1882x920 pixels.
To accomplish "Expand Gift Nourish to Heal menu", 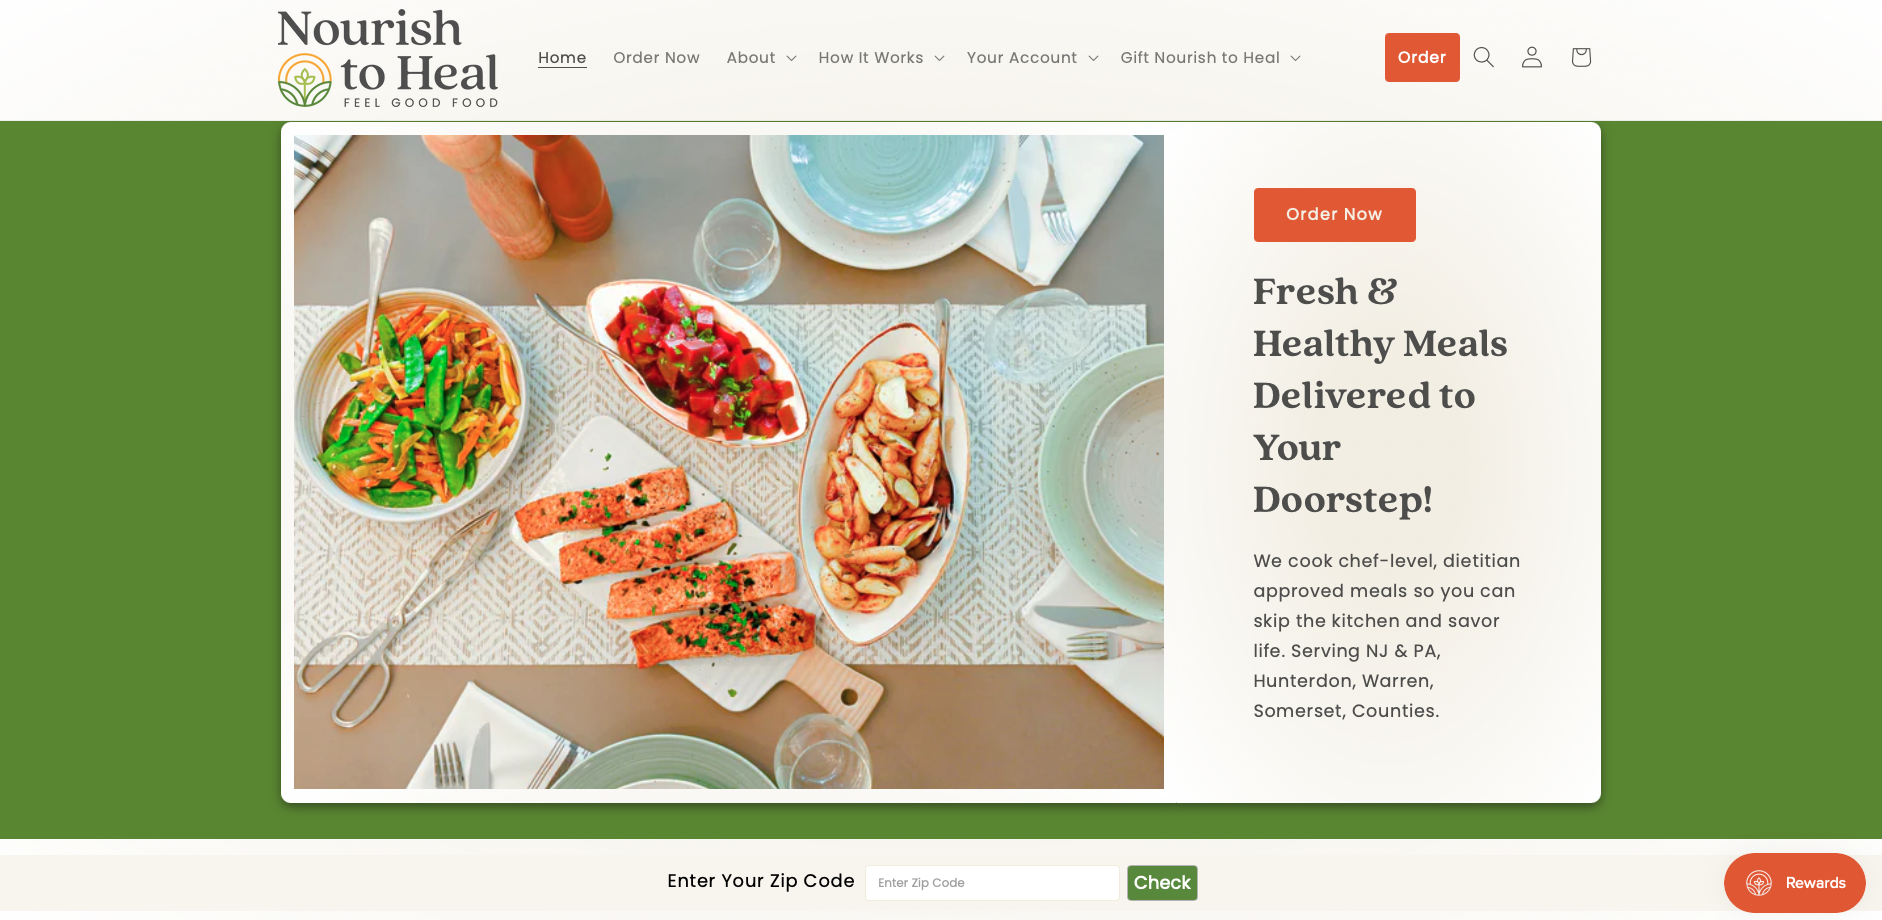I will pos(1210,58).
